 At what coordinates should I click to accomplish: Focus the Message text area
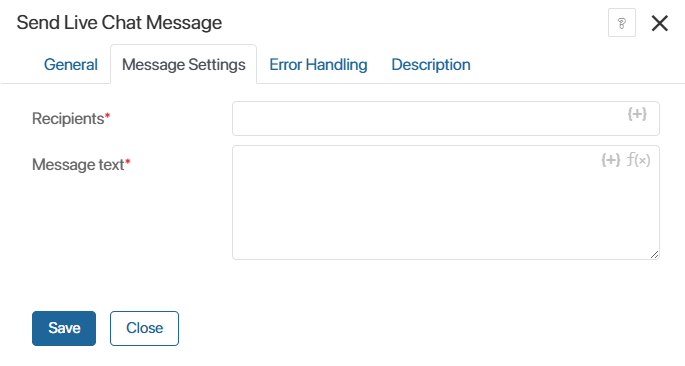tap(446, 203)
